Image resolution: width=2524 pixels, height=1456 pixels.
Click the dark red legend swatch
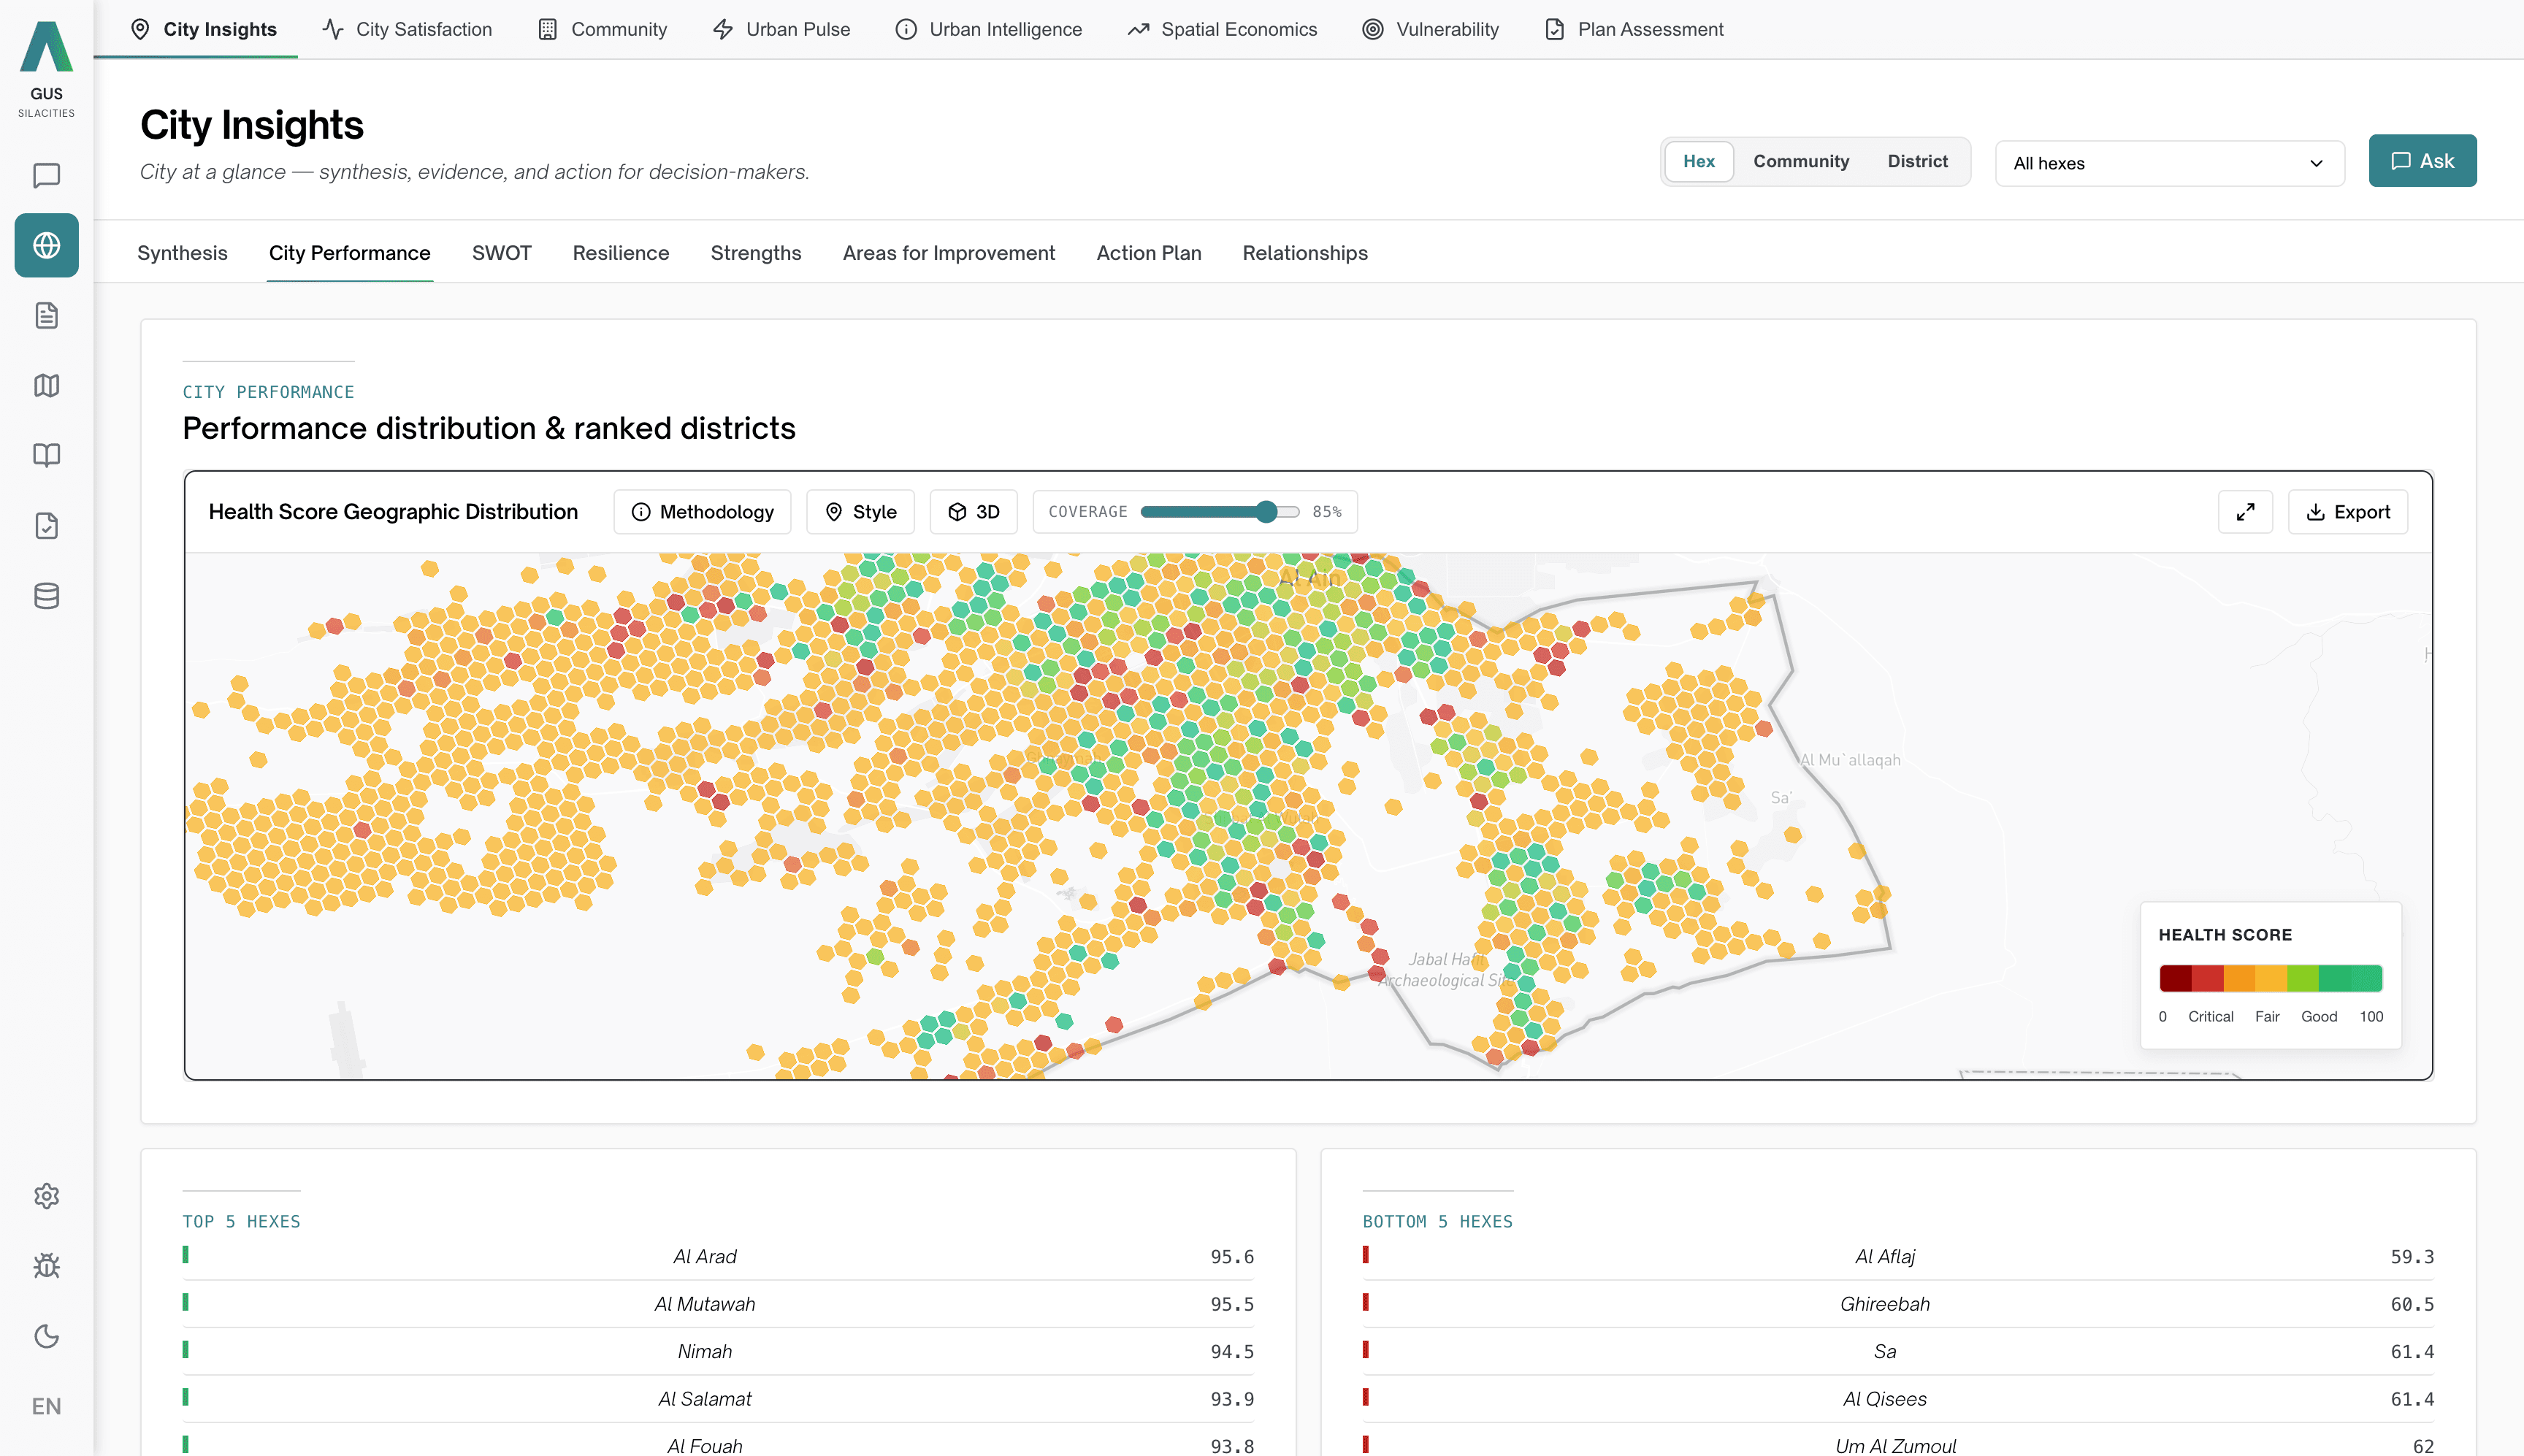click(x=2175, y=978)
